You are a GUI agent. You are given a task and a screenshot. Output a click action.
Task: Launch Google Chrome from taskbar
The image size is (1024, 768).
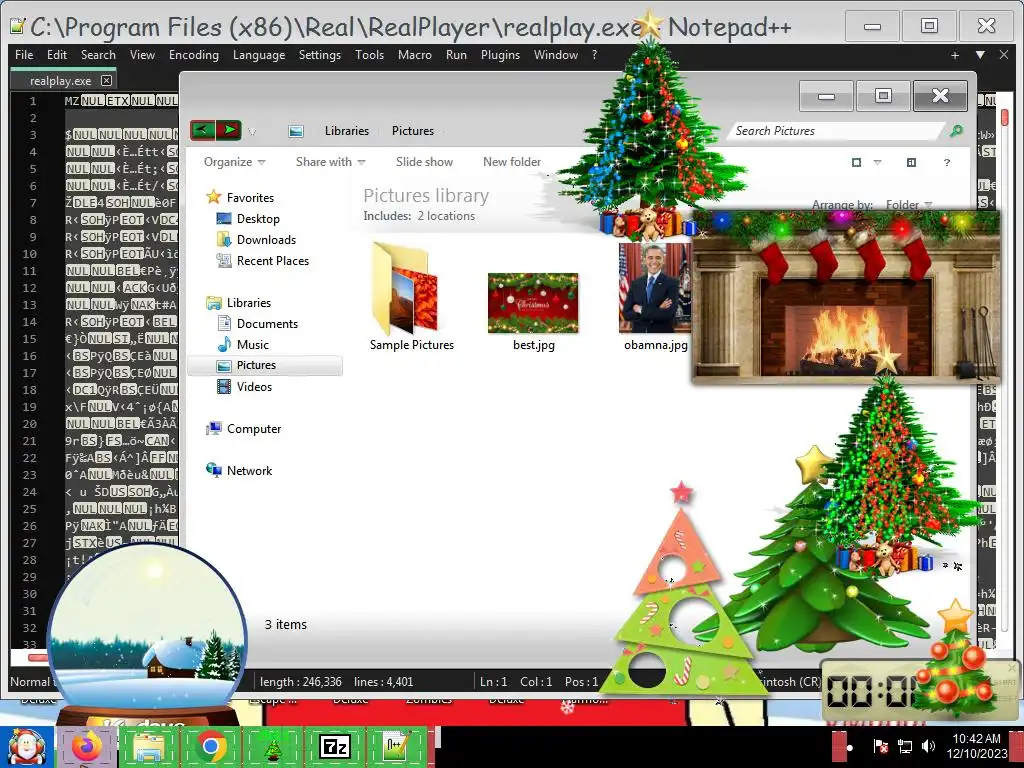210,746
